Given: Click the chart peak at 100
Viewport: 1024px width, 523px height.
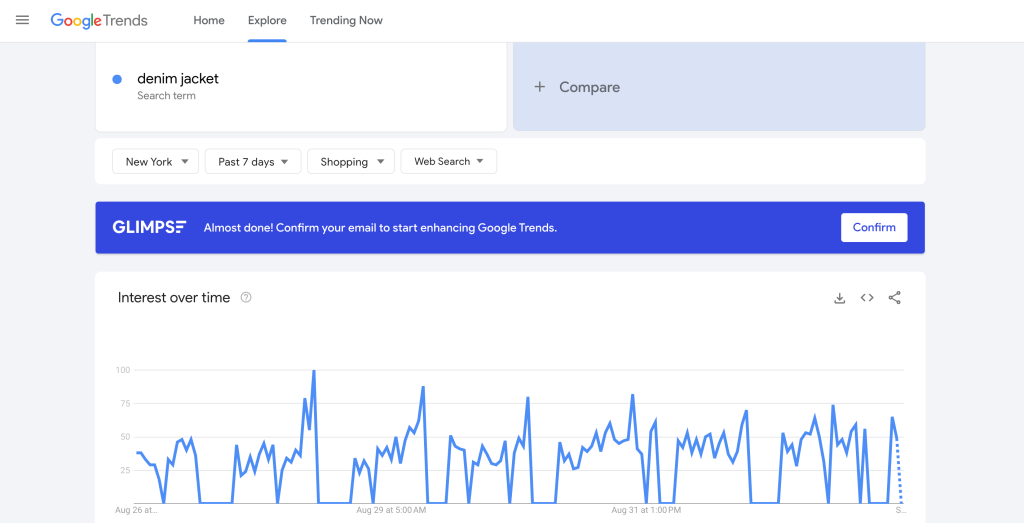Looking at the screenshot, I should click(x=313, y=371).
